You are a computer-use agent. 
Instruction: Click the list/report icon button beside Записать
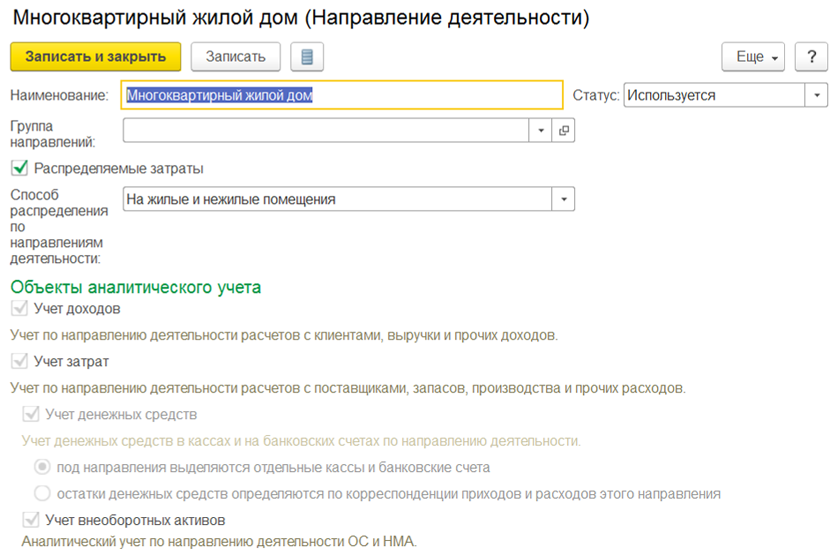307,57
